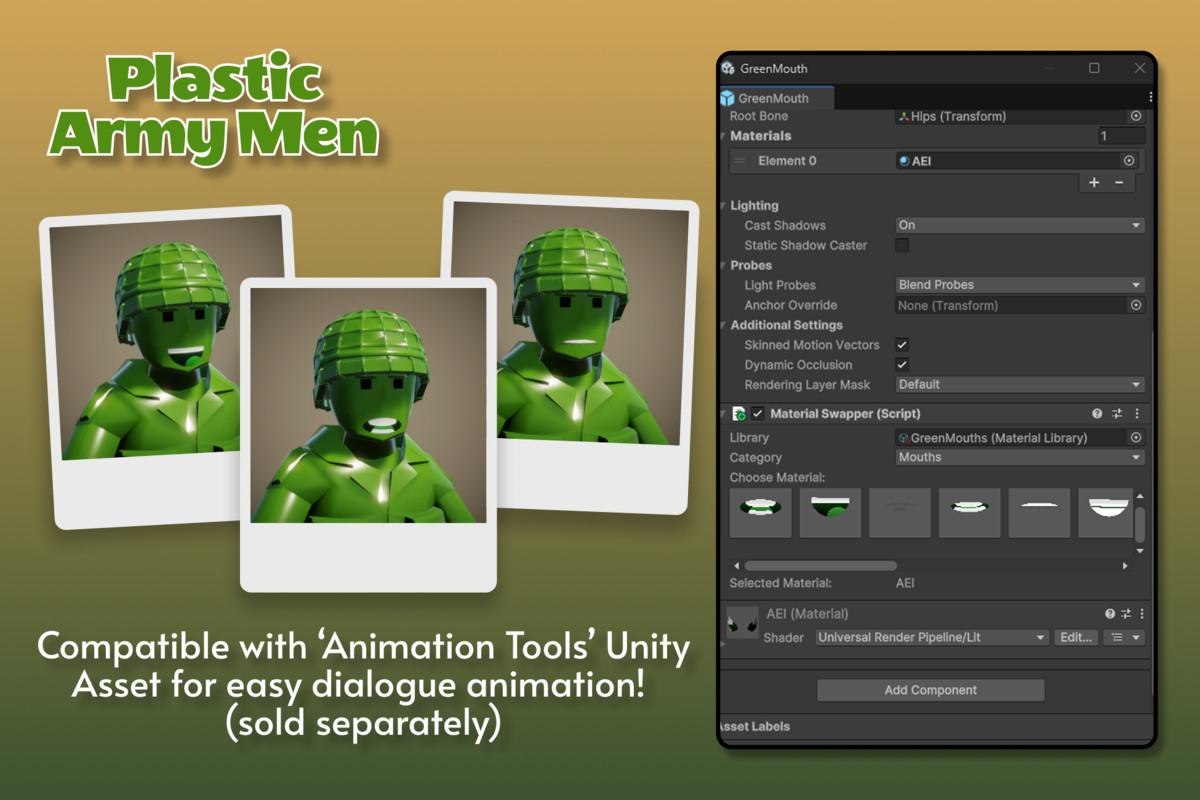
Task: Select the open smiling mouth material thumbnail
Action: [760, 512]
